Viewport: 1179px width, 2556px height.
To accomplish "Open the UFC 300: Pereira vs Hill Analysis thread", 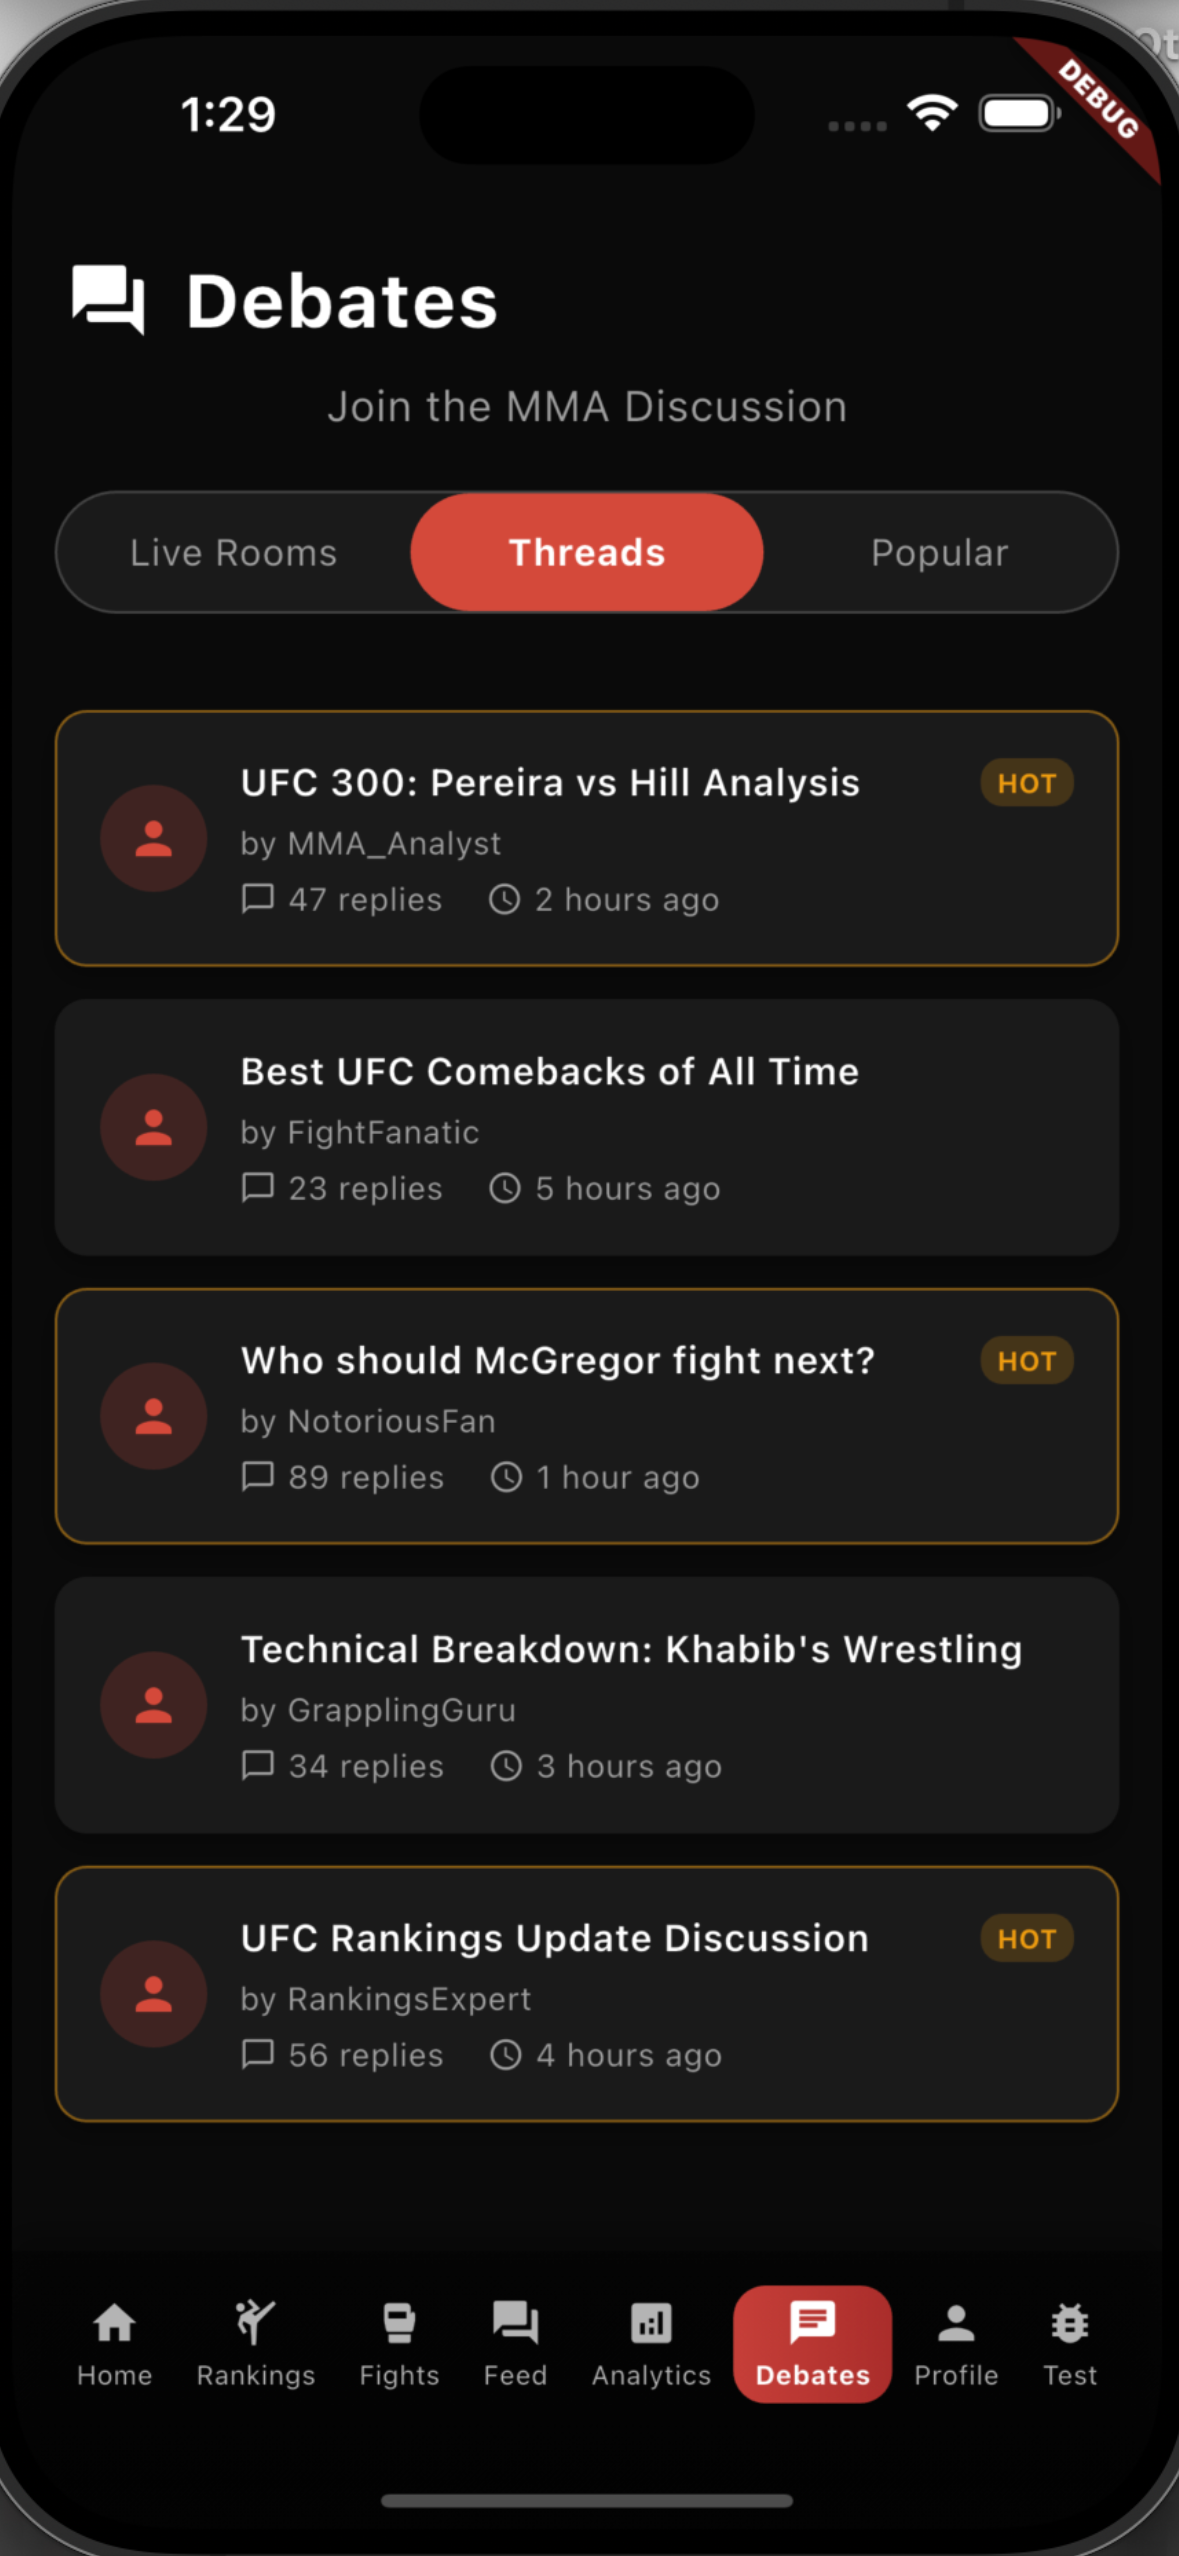I will [550, 783].
